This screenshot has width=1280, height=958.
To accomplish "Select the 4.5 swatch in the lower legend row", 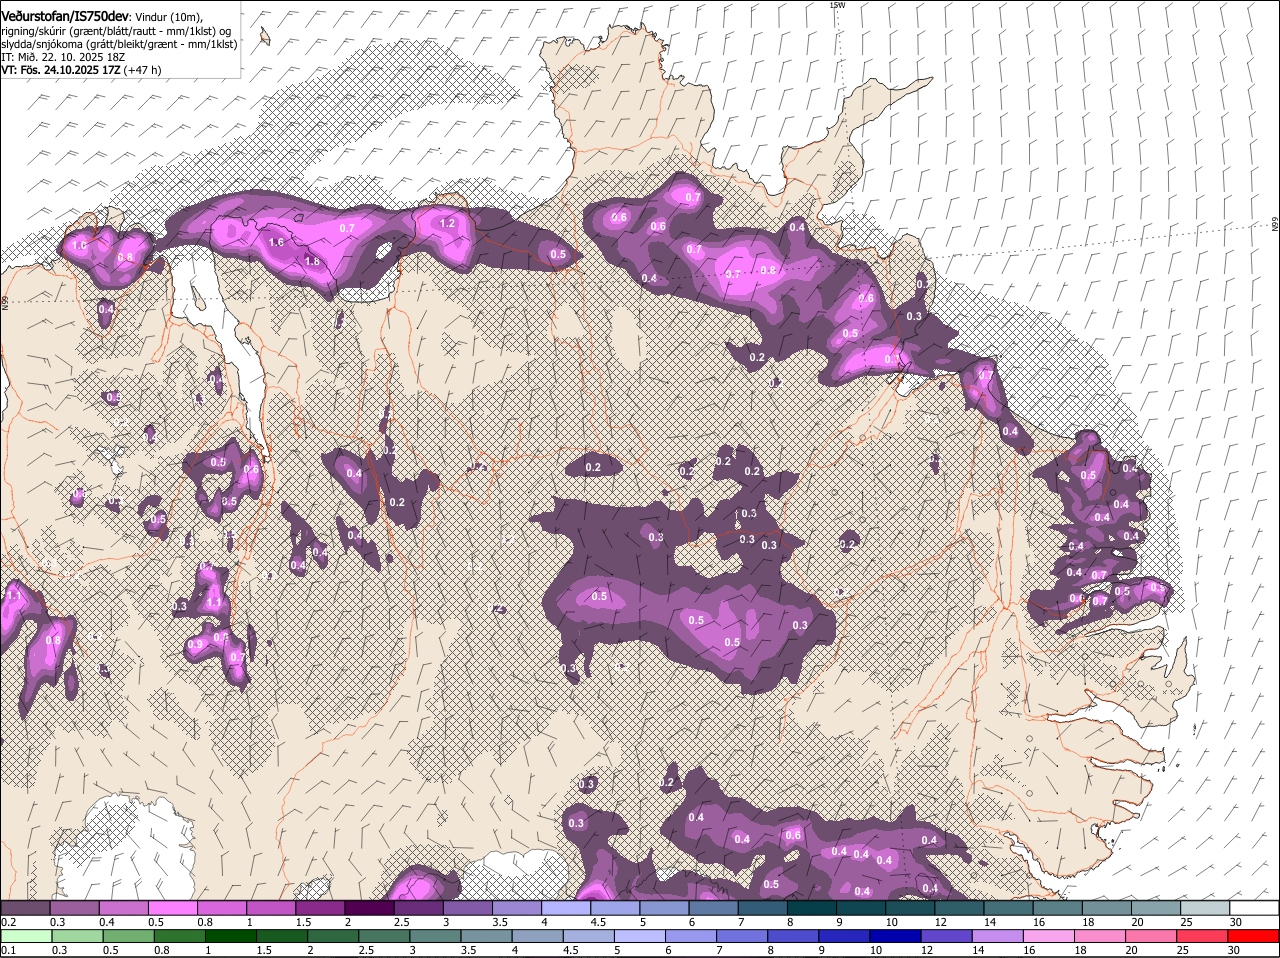I will pyautogui.click(x=589, y=936).
